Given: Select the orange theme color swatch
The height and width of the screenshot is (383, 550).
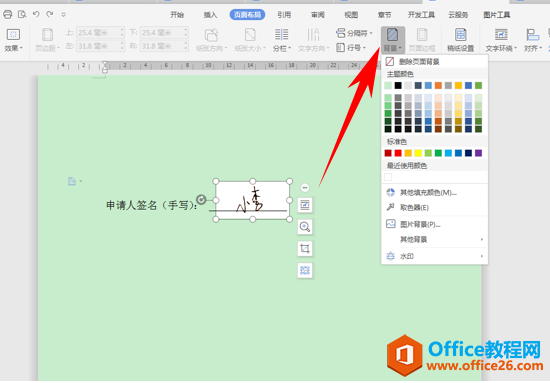Looking at the screenshot, I should tap(438, 85).
